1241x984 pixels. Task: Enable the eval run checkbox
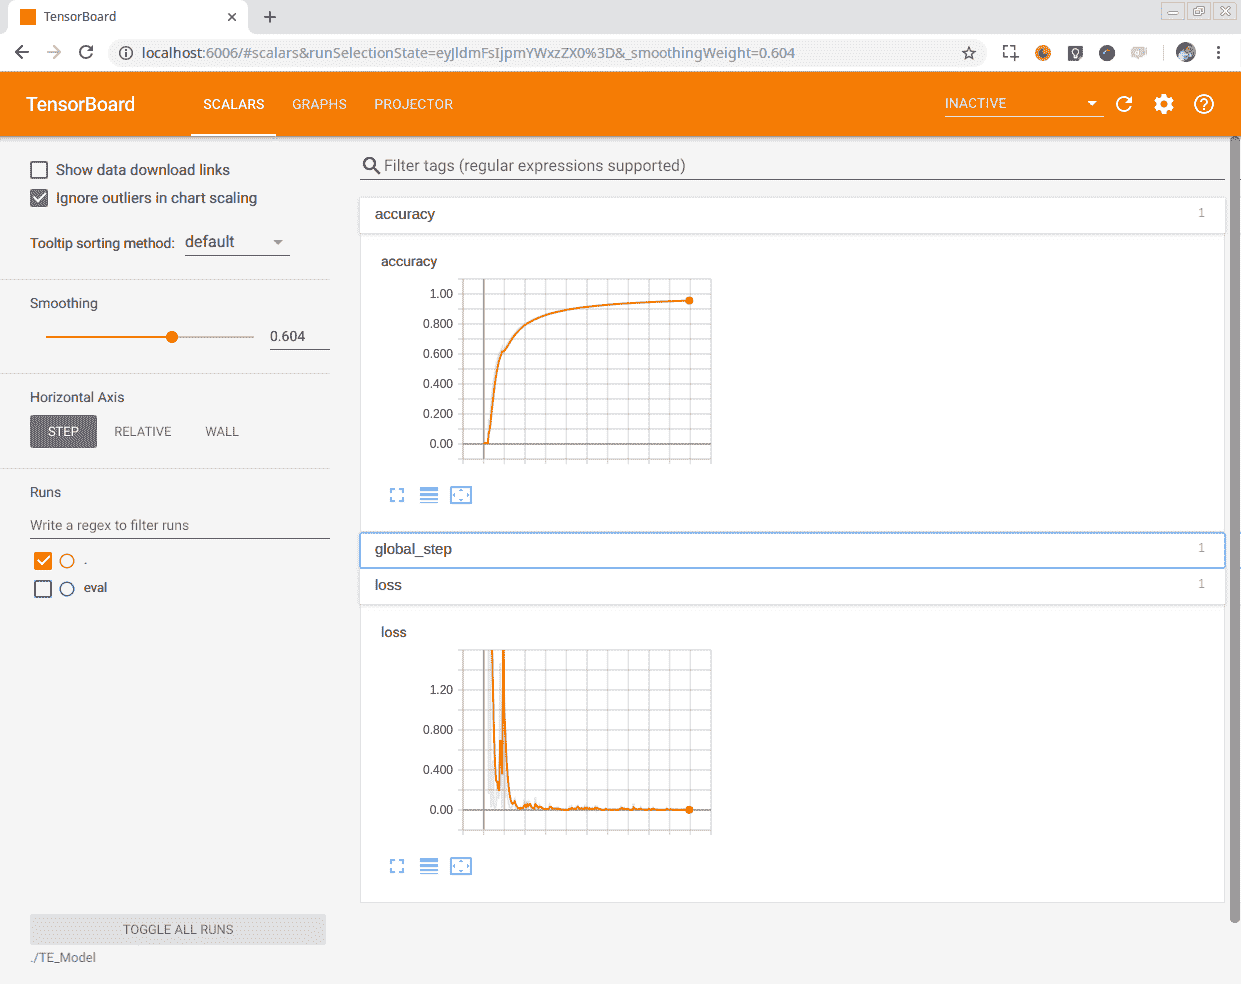pyautogui.click(x=43, y=589)
